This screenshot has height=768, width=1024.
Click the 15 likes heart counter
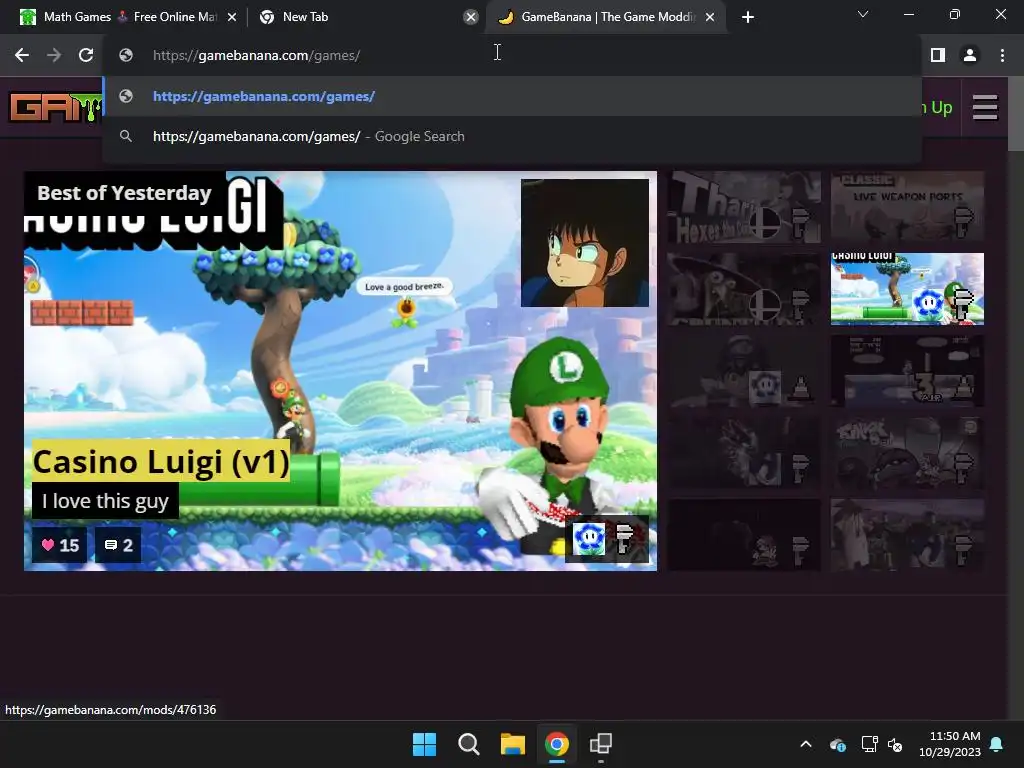60,545
